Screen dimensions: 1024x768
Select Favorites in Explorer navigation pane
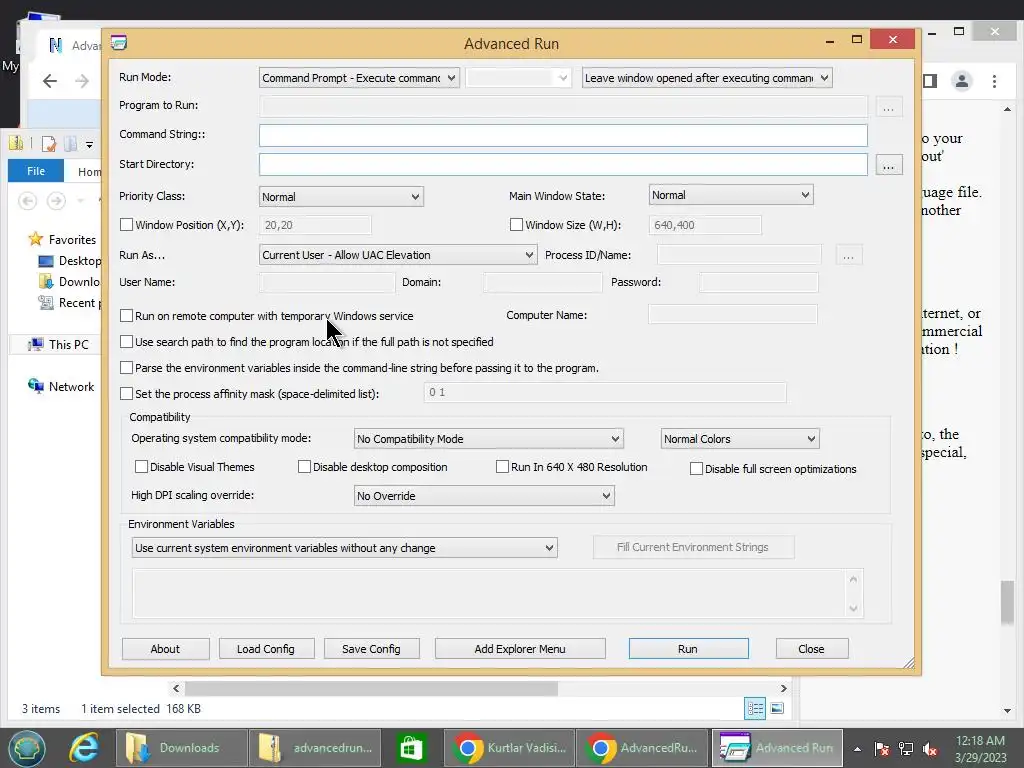[72, 240]
